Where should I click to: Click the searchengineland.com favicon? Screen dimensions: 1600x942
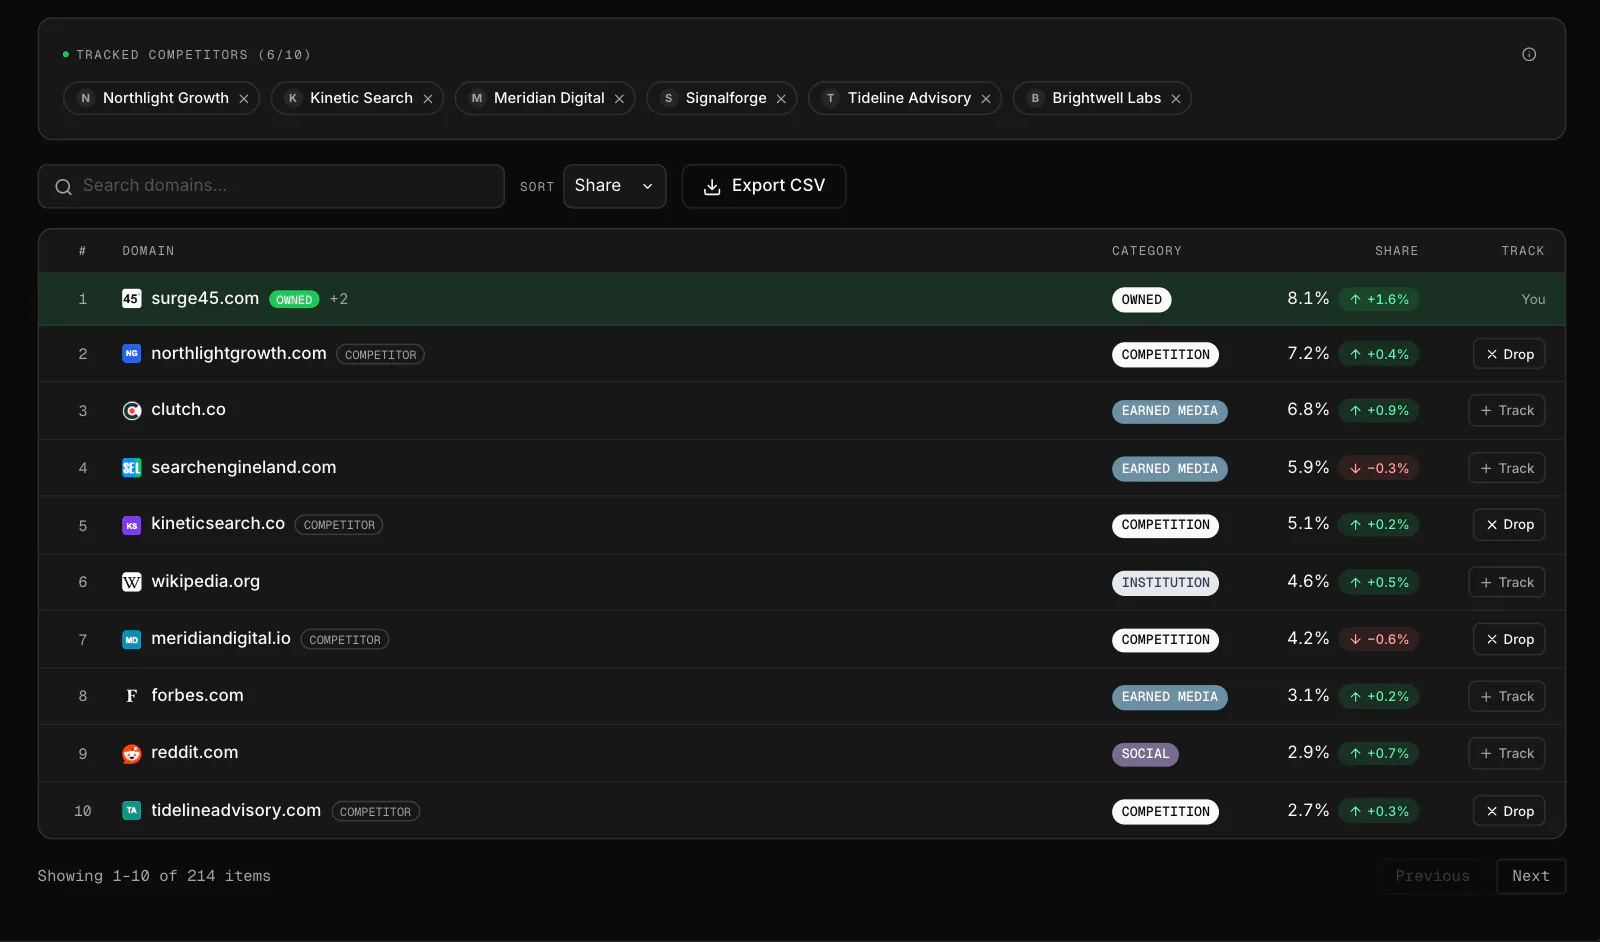pos(131,468)
